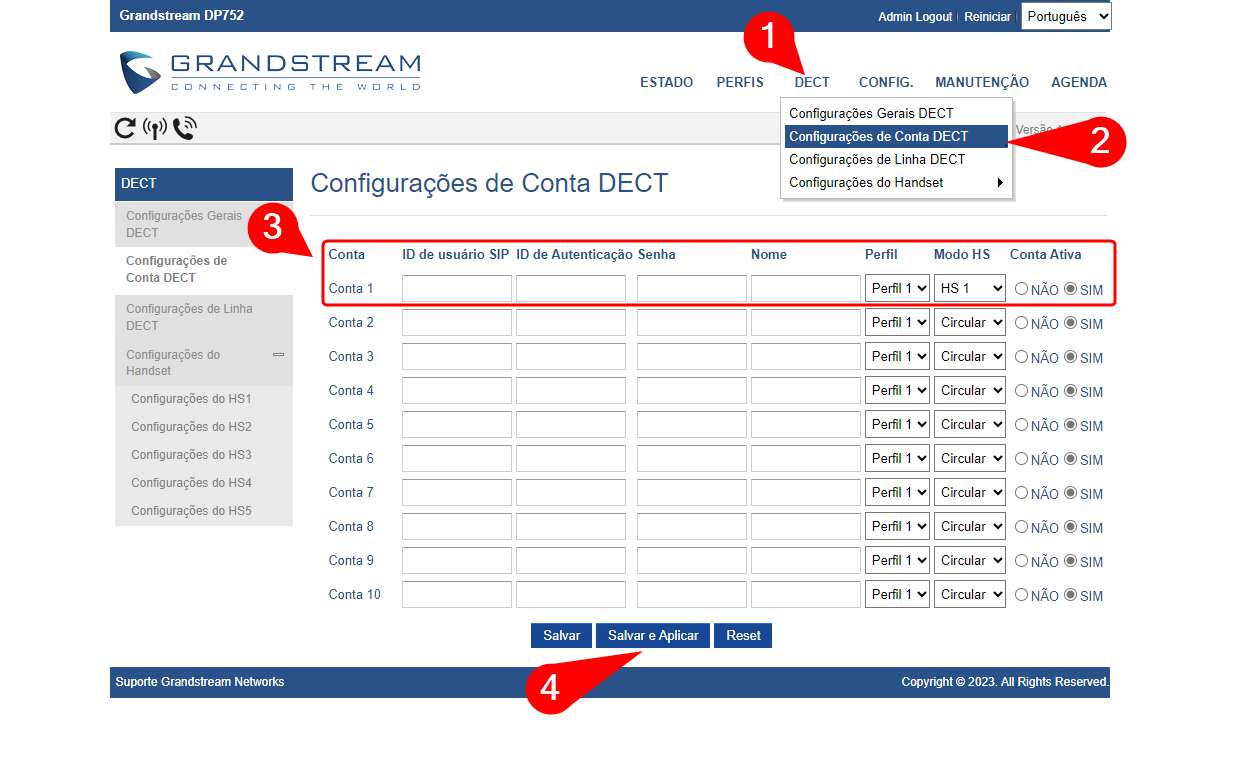Click the Reset button

coord(743,636)
